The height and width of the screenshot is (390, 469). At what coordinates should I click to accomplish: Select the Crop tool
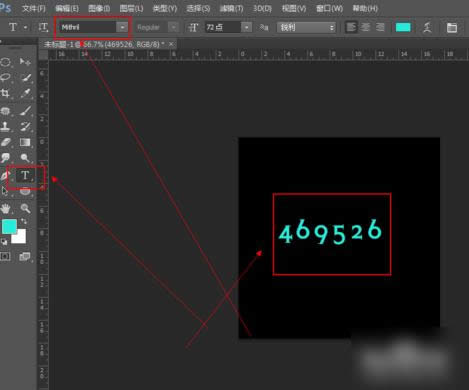coord(5,93)
